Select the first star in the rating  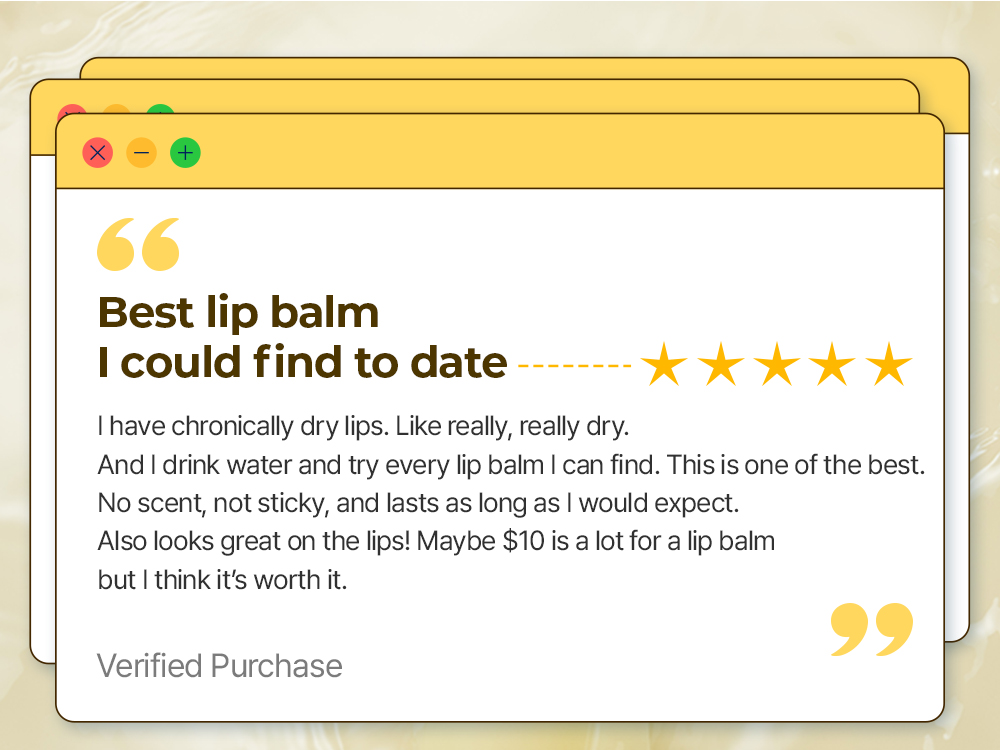[662, 365]
